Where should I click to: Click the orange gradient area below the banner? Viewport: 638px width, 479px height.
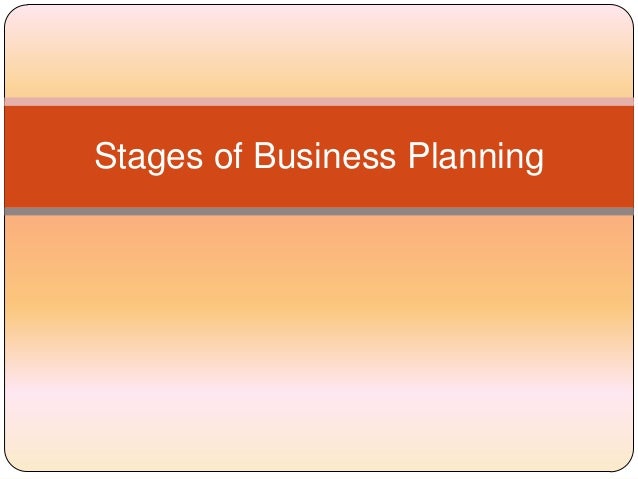pyautogui.click(x=319, y=281)
